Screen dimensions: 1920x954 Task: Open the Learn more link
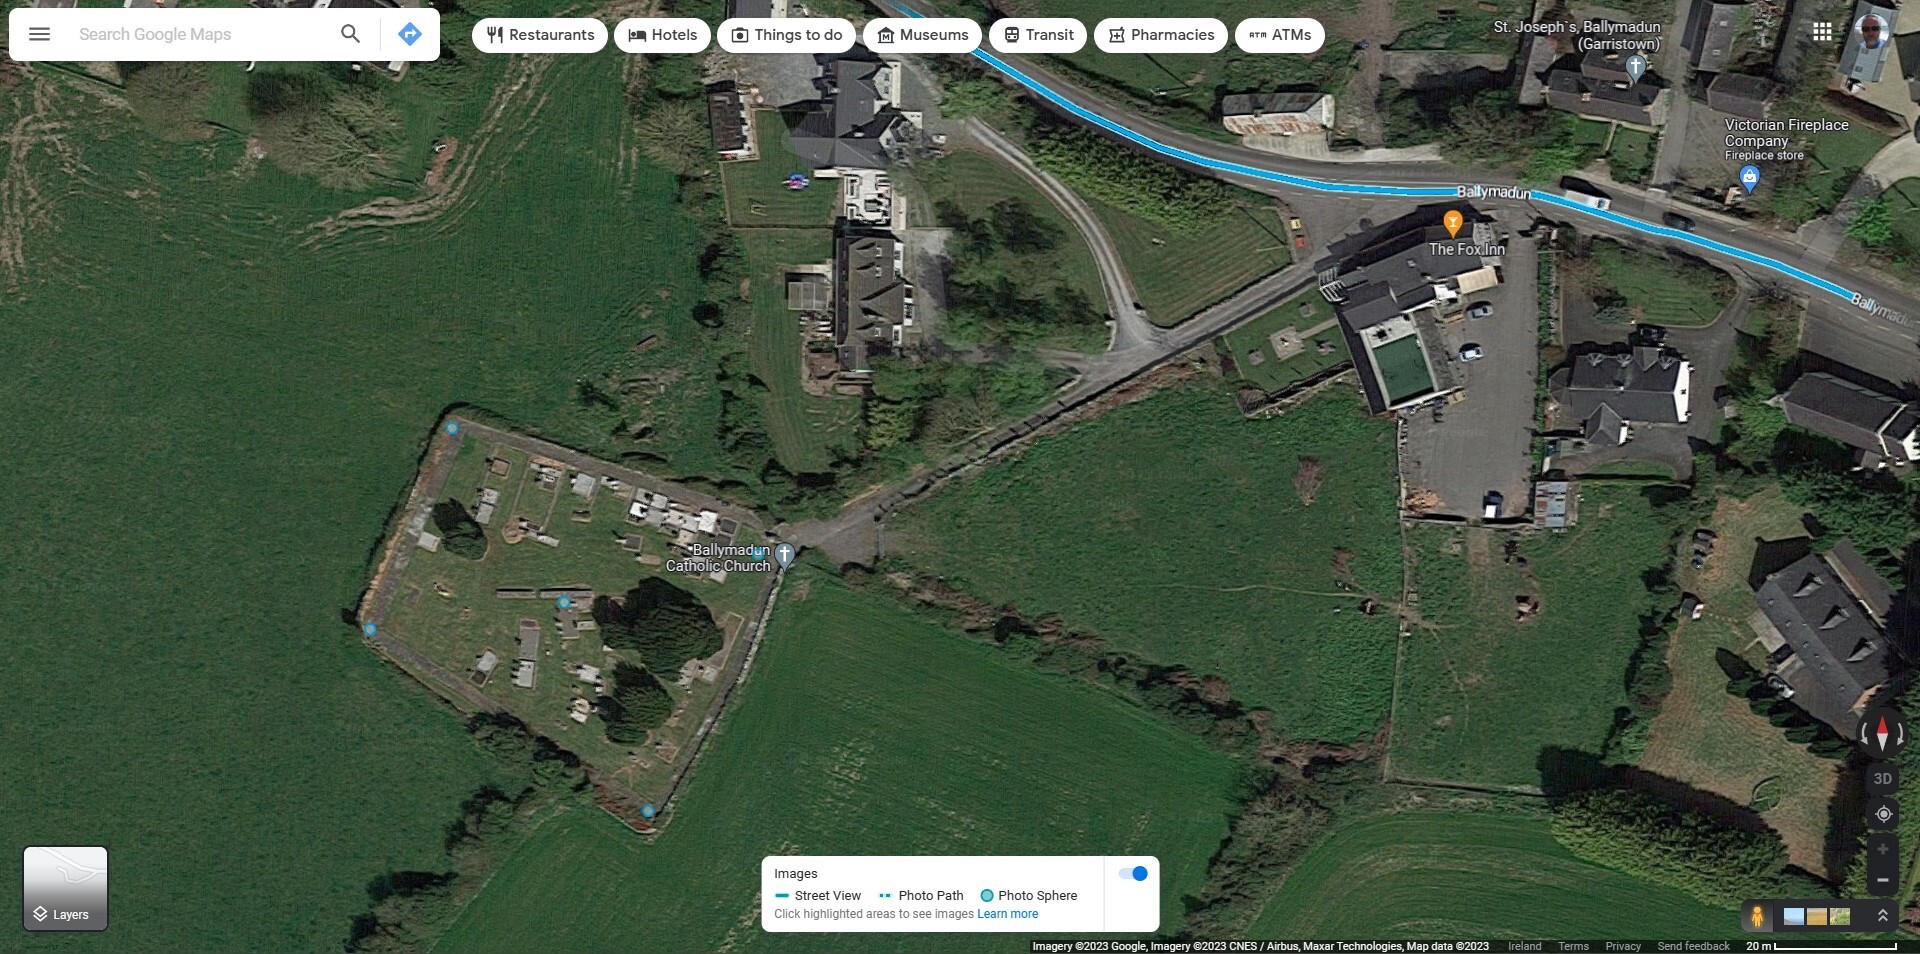click(1007, 914)
